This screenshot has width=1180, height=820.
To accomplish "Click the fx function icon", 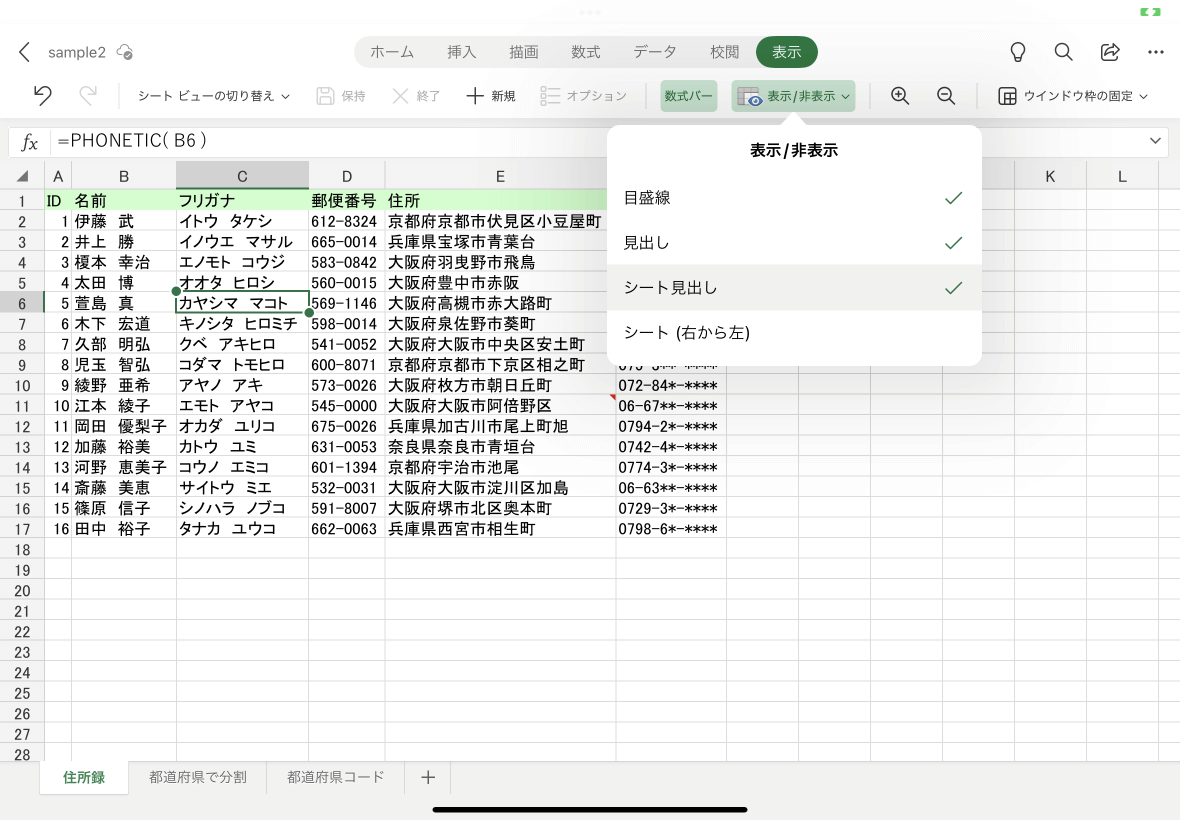I will (29, 141).
